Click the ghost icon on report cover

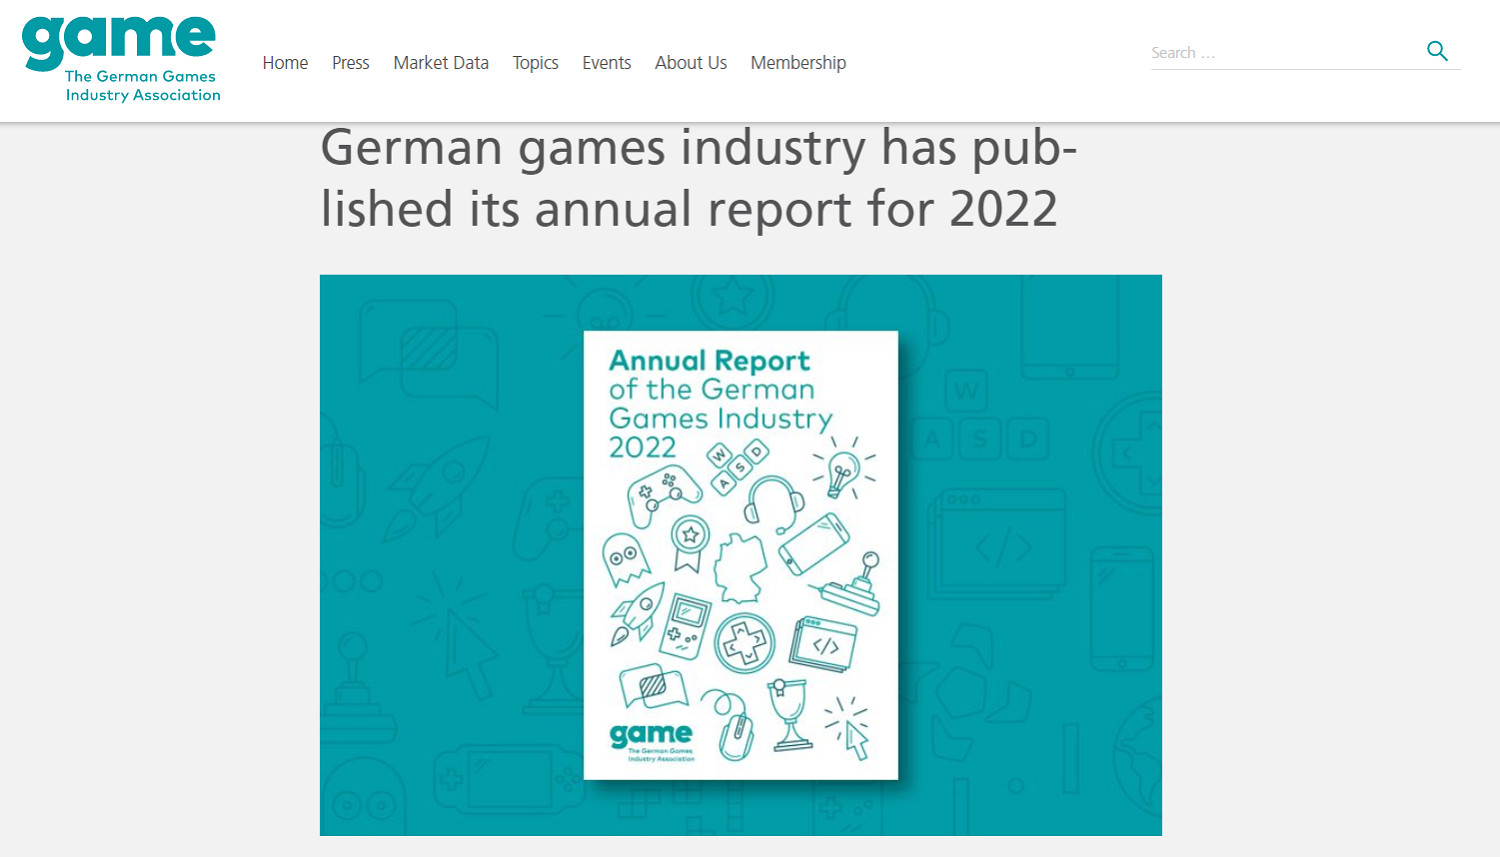pyautogui.click(x=625, y=558)
